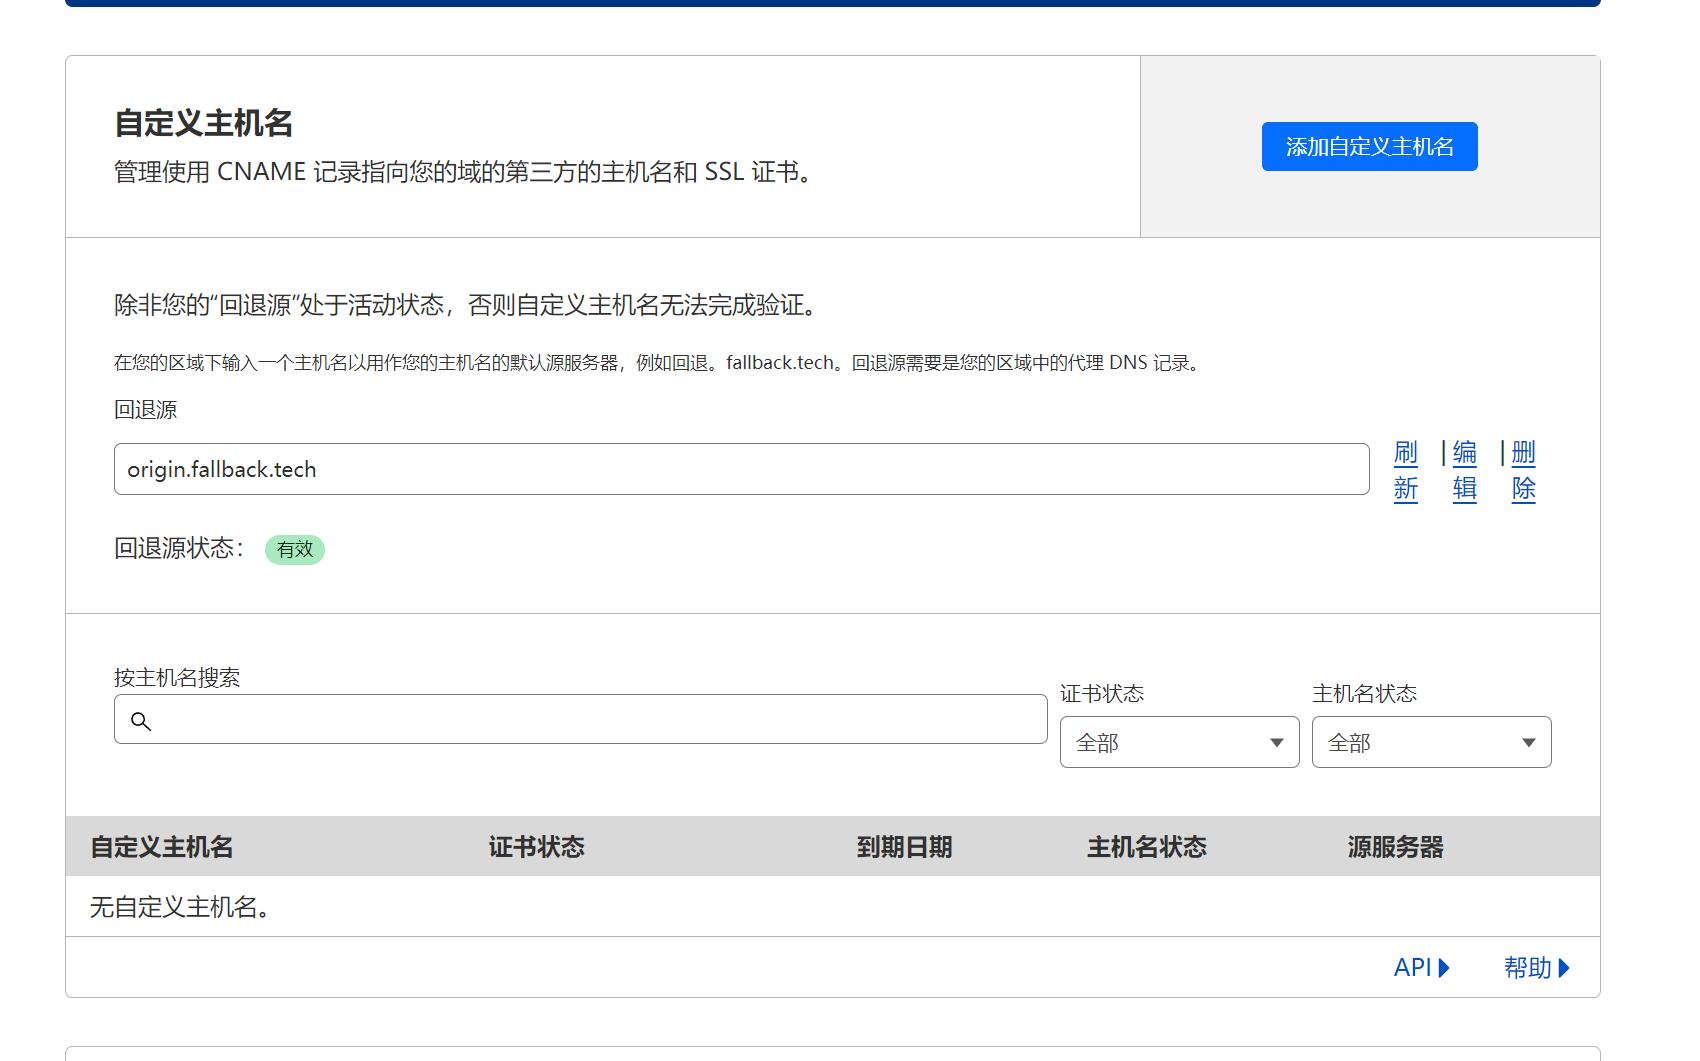Viewport: 1700px width, 1061px height.
Task: Click the 添加自定义主机名 button
Action: [1369, 146]
